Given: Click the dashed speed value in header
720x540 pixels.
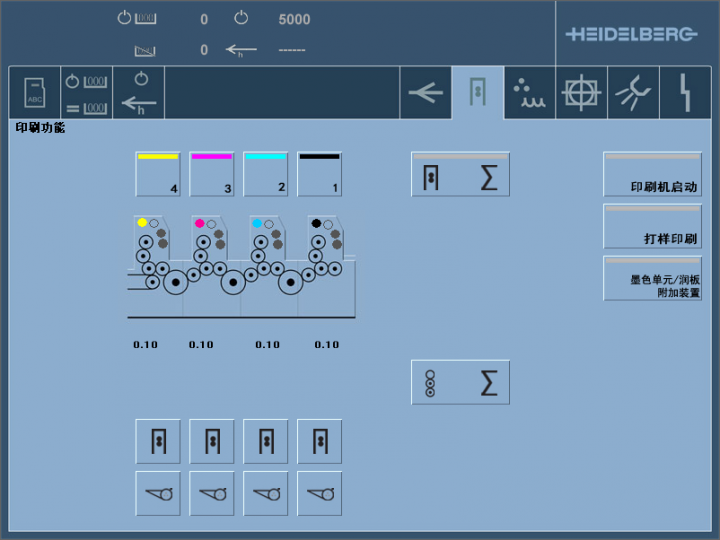Looking at the screenshot, I should coord(292,50).
